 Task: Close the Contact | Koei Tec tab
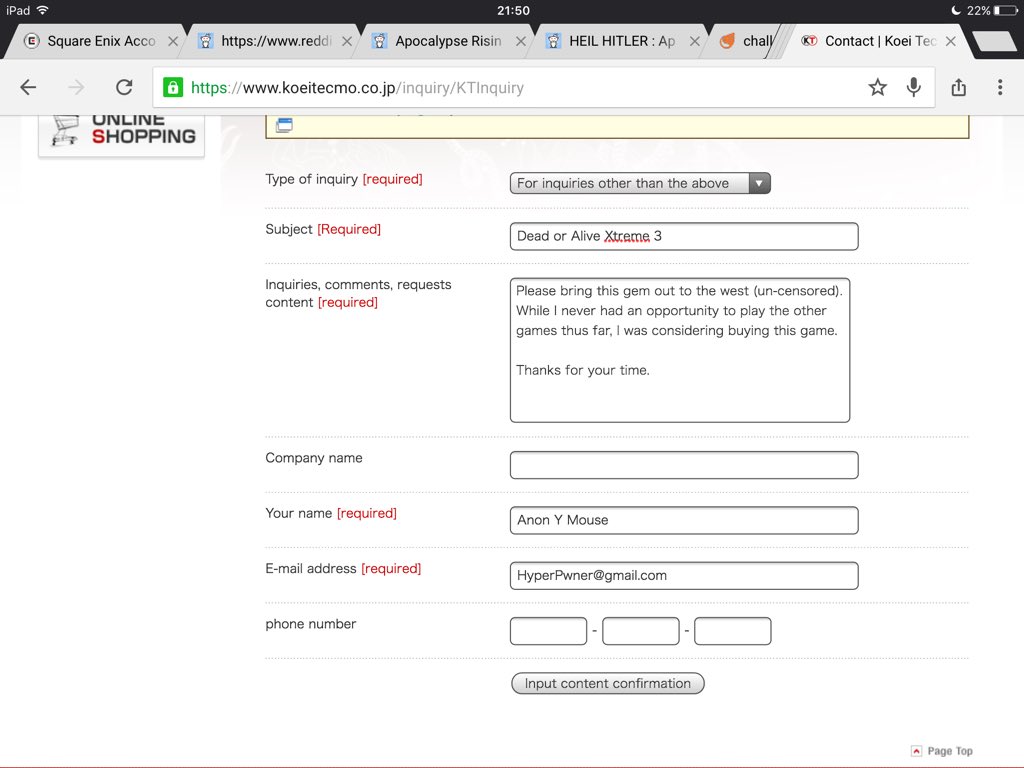tap(951, 41)
